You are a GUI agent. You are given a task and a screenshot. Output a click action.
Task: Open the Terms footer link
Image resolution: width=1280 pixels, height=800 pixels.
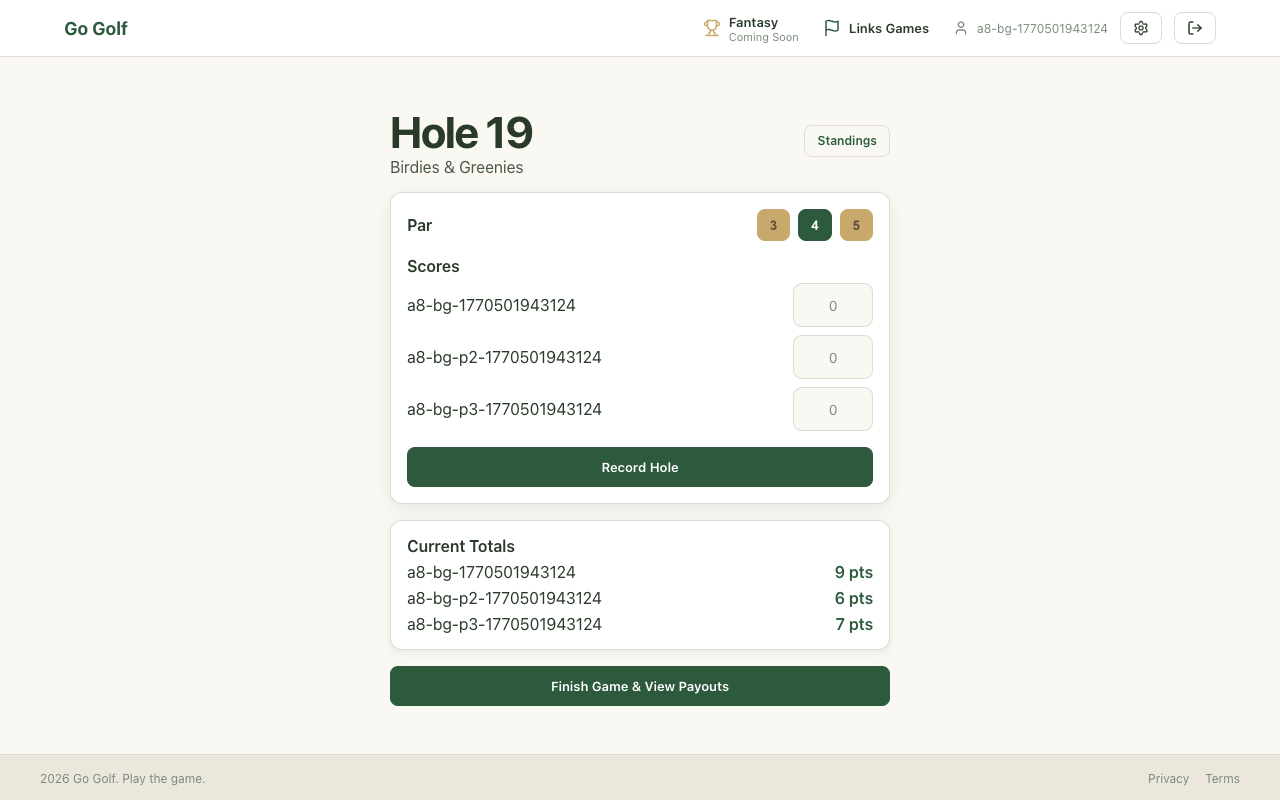point(1222,779)
